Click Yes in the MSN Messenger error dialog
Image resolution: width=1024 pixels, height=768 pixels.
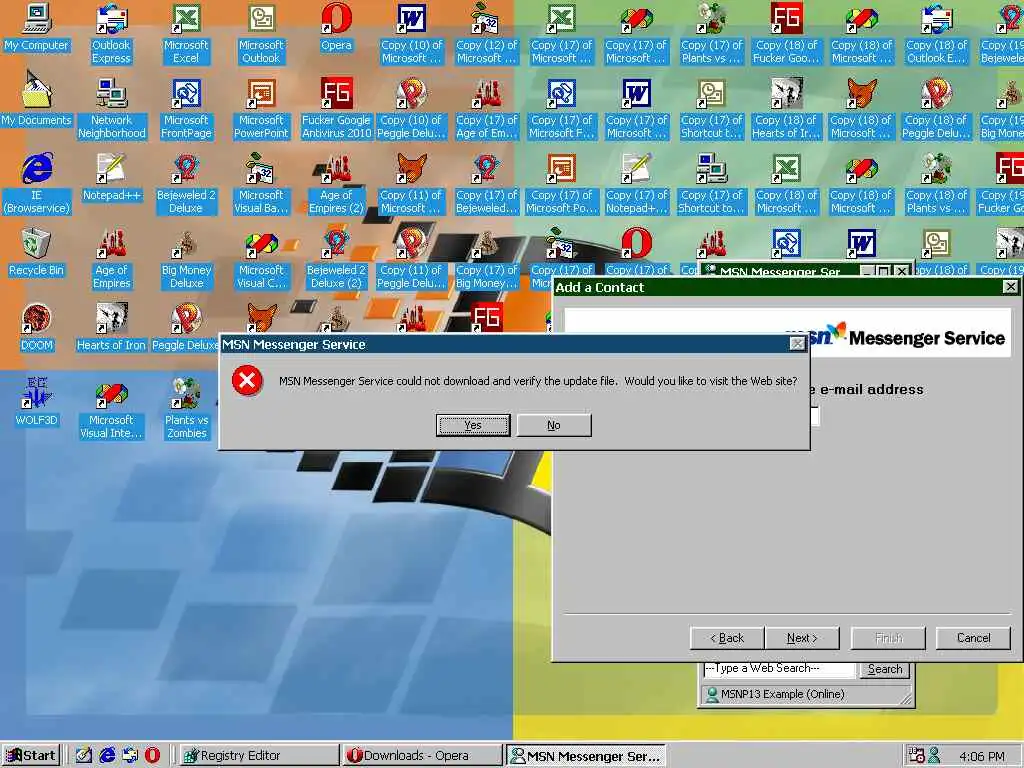point(473,425)
